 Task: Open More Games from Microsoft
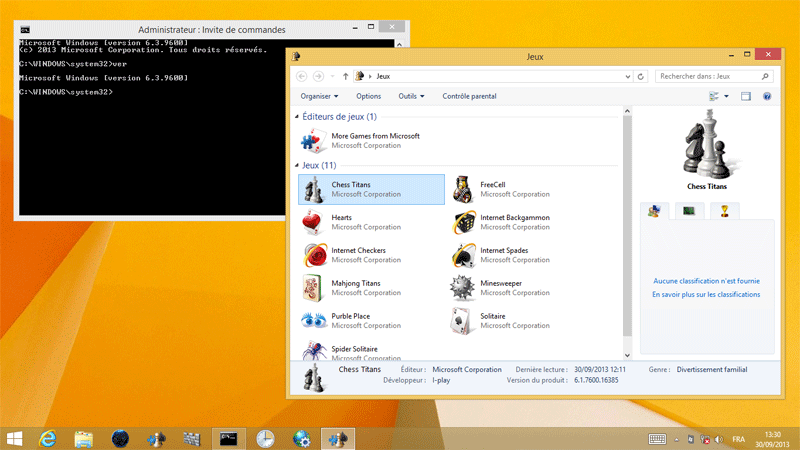(314, 140)
